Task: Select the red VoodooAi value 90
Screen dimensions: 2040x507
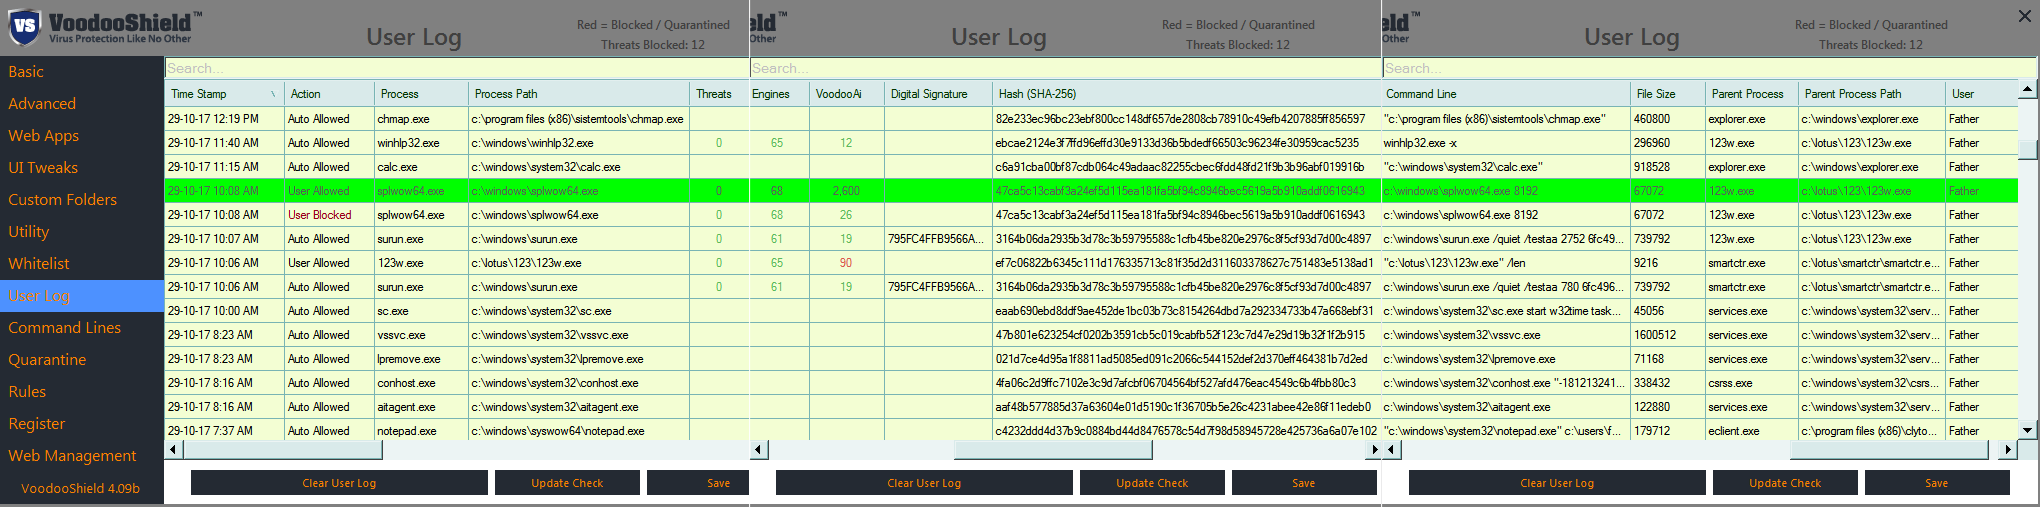Action: pos(846,263)
